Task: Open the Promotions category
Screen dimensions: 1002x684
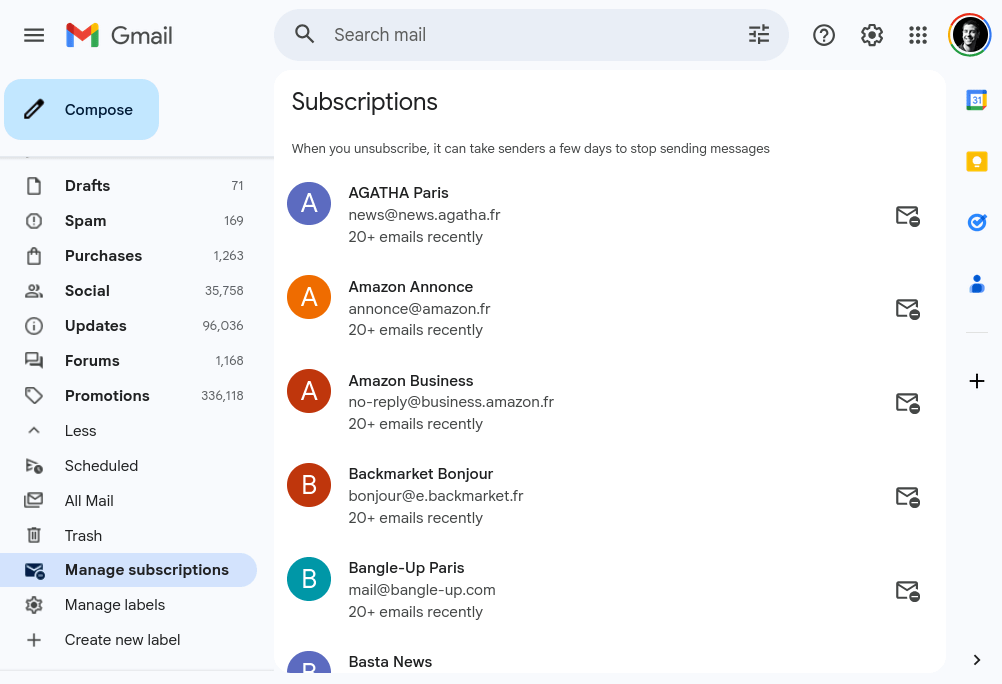Action: [107, 396]
